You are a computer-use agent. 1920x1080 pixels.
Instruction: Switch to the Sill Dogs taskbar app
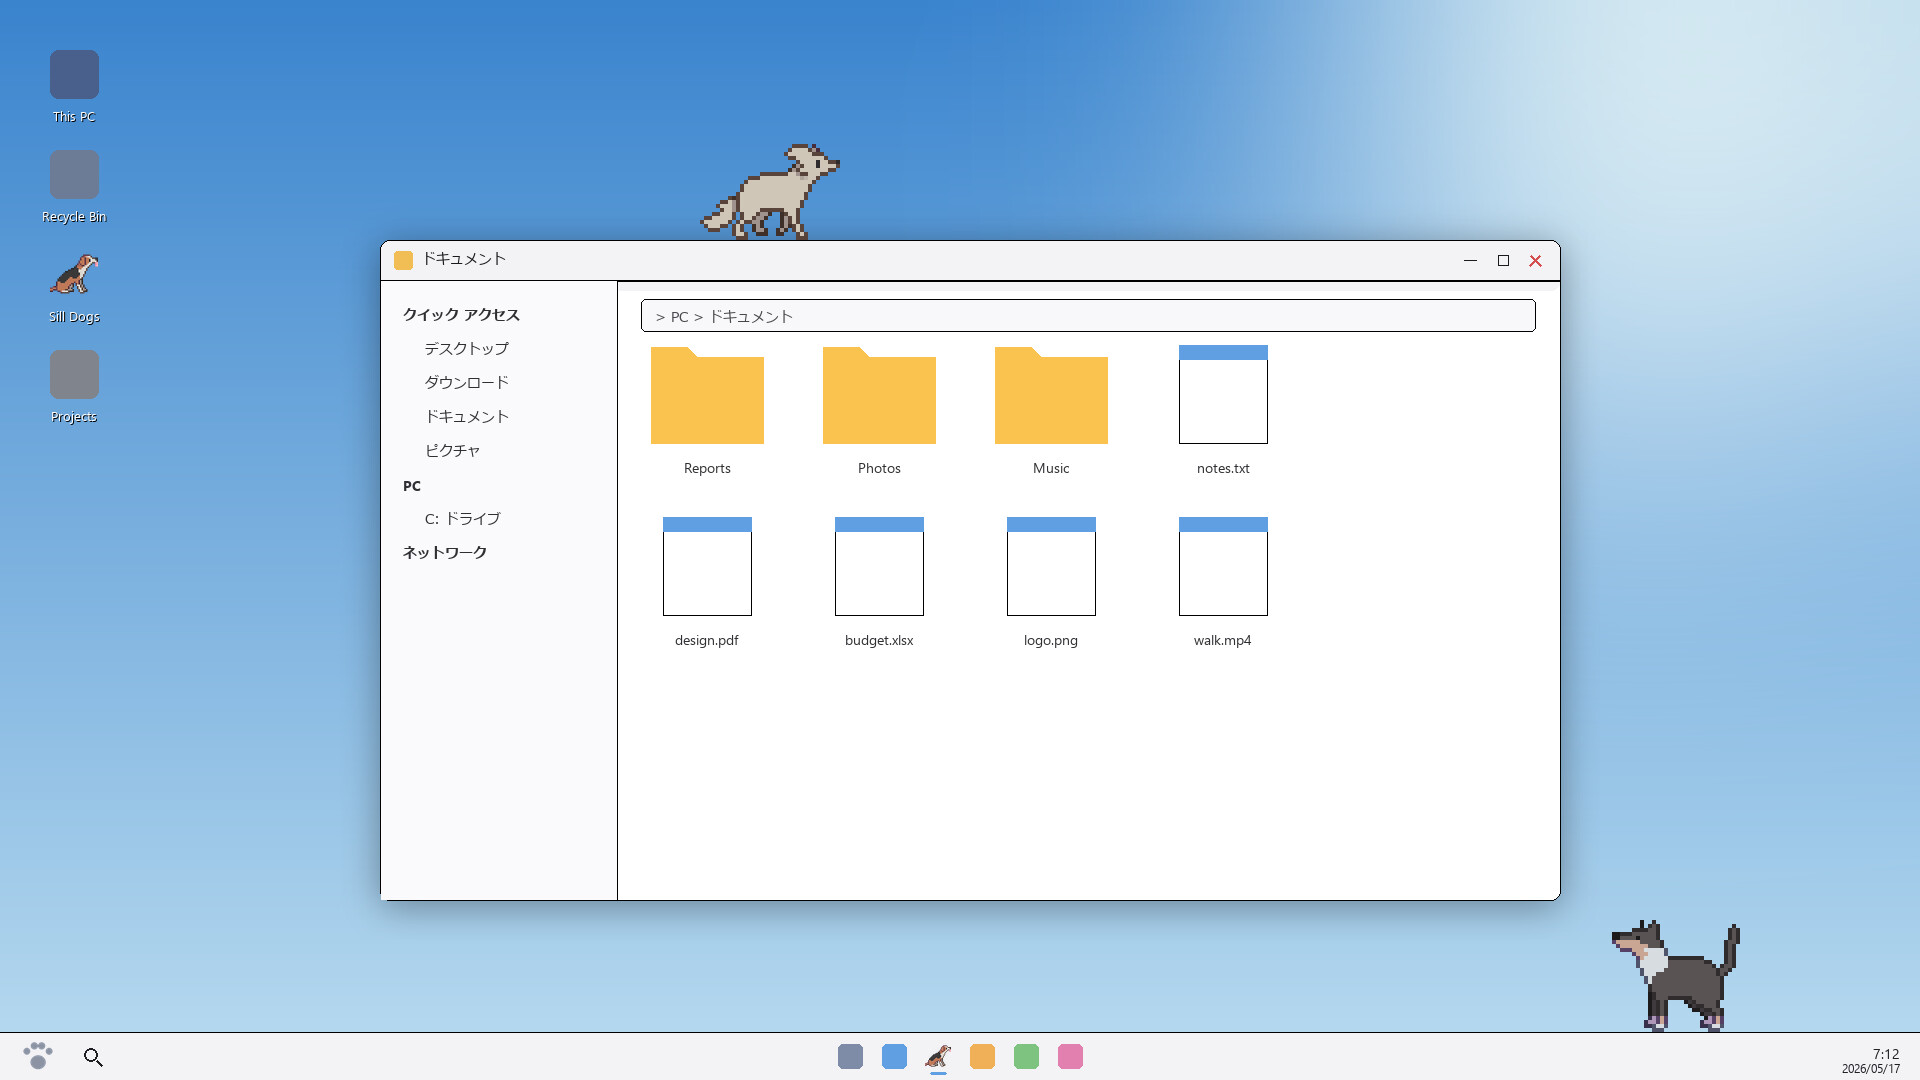coord(938,1056)
